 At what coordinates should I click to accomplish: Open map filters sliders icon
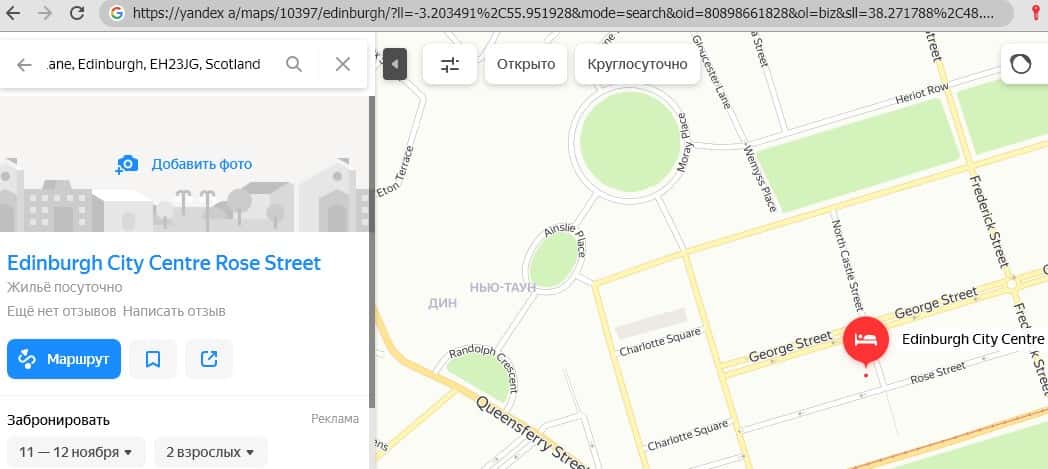[450, 64]
